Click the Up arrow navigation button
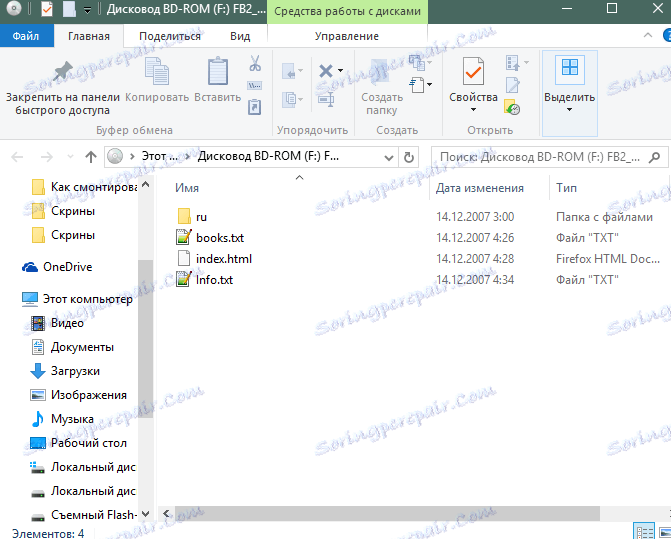The width and height of the screenshot is (671, 539). tap(91, 157)
